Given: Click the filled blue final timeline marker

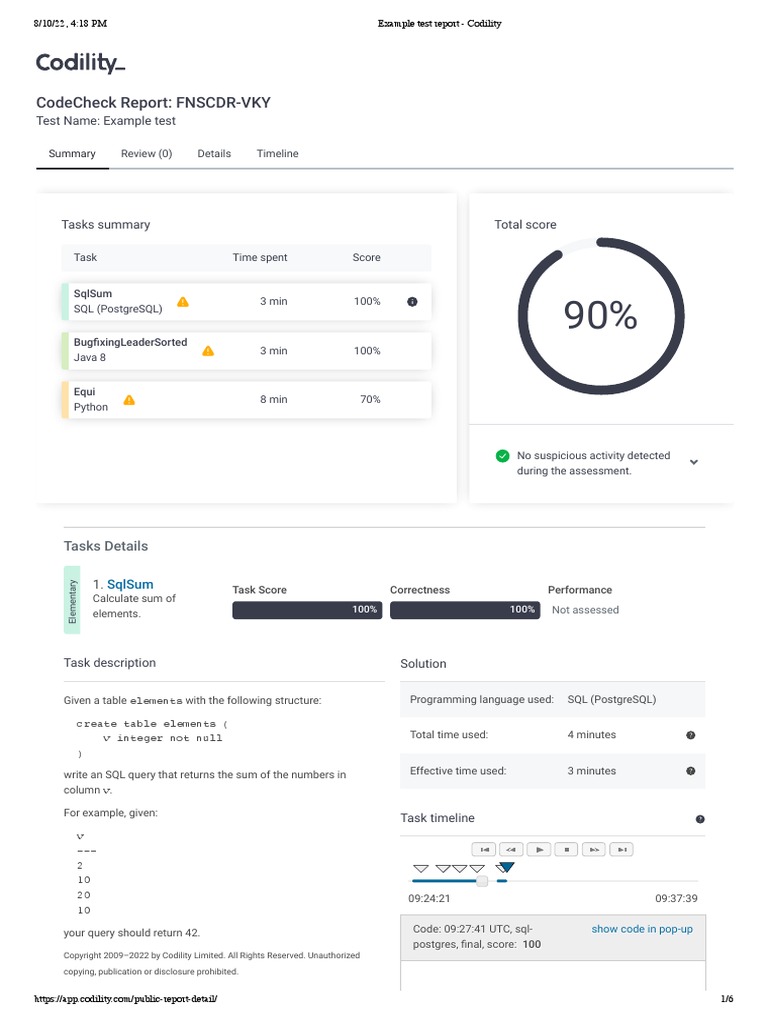Looking at the screenshot, I should [506, 867].
